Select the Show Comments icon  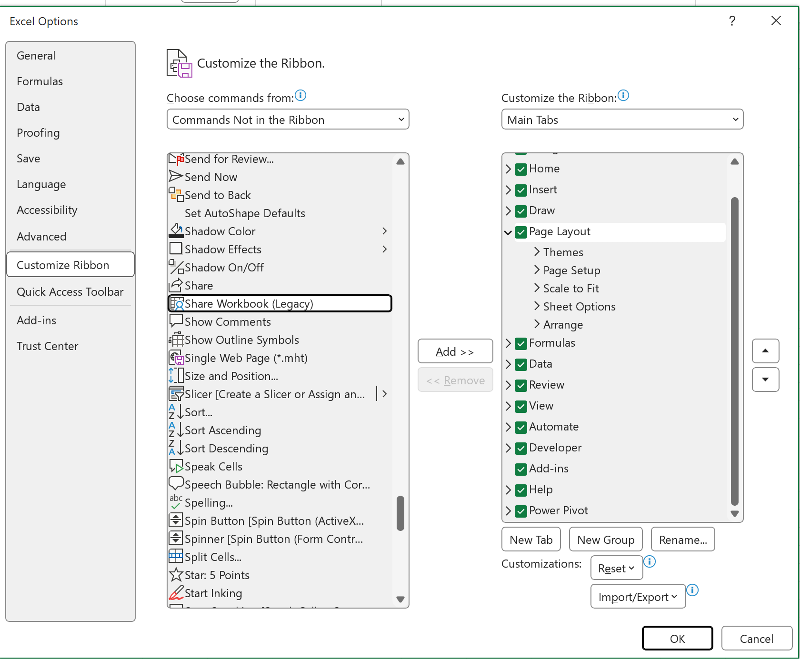click(176, 321)
